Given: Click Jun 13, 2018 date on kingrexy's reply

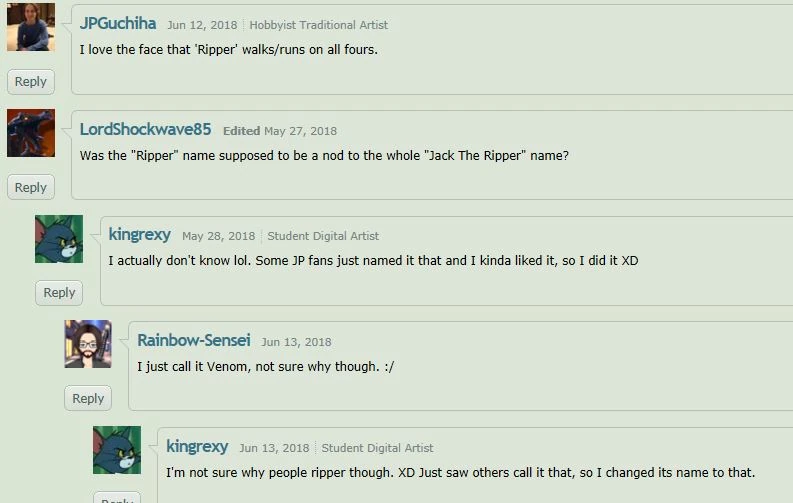Looking at the screenshot, I should click(x=274, y=448).
